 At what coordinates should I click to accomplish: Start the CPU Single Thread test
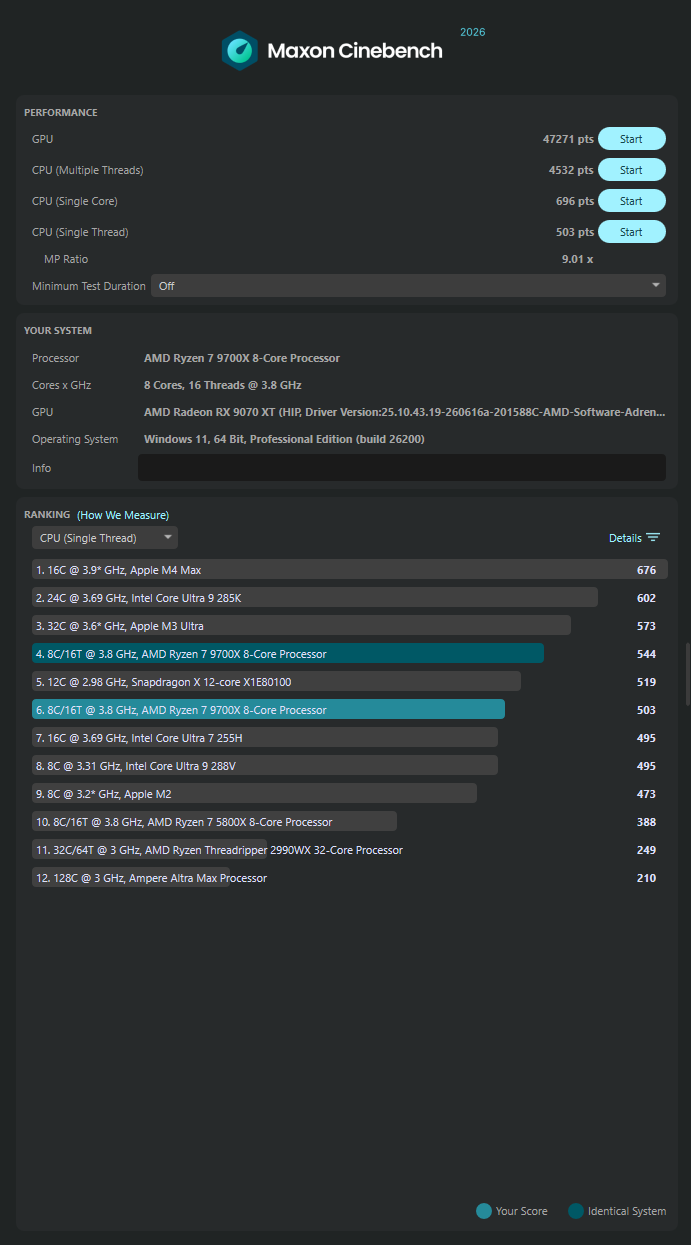point(631,232)
